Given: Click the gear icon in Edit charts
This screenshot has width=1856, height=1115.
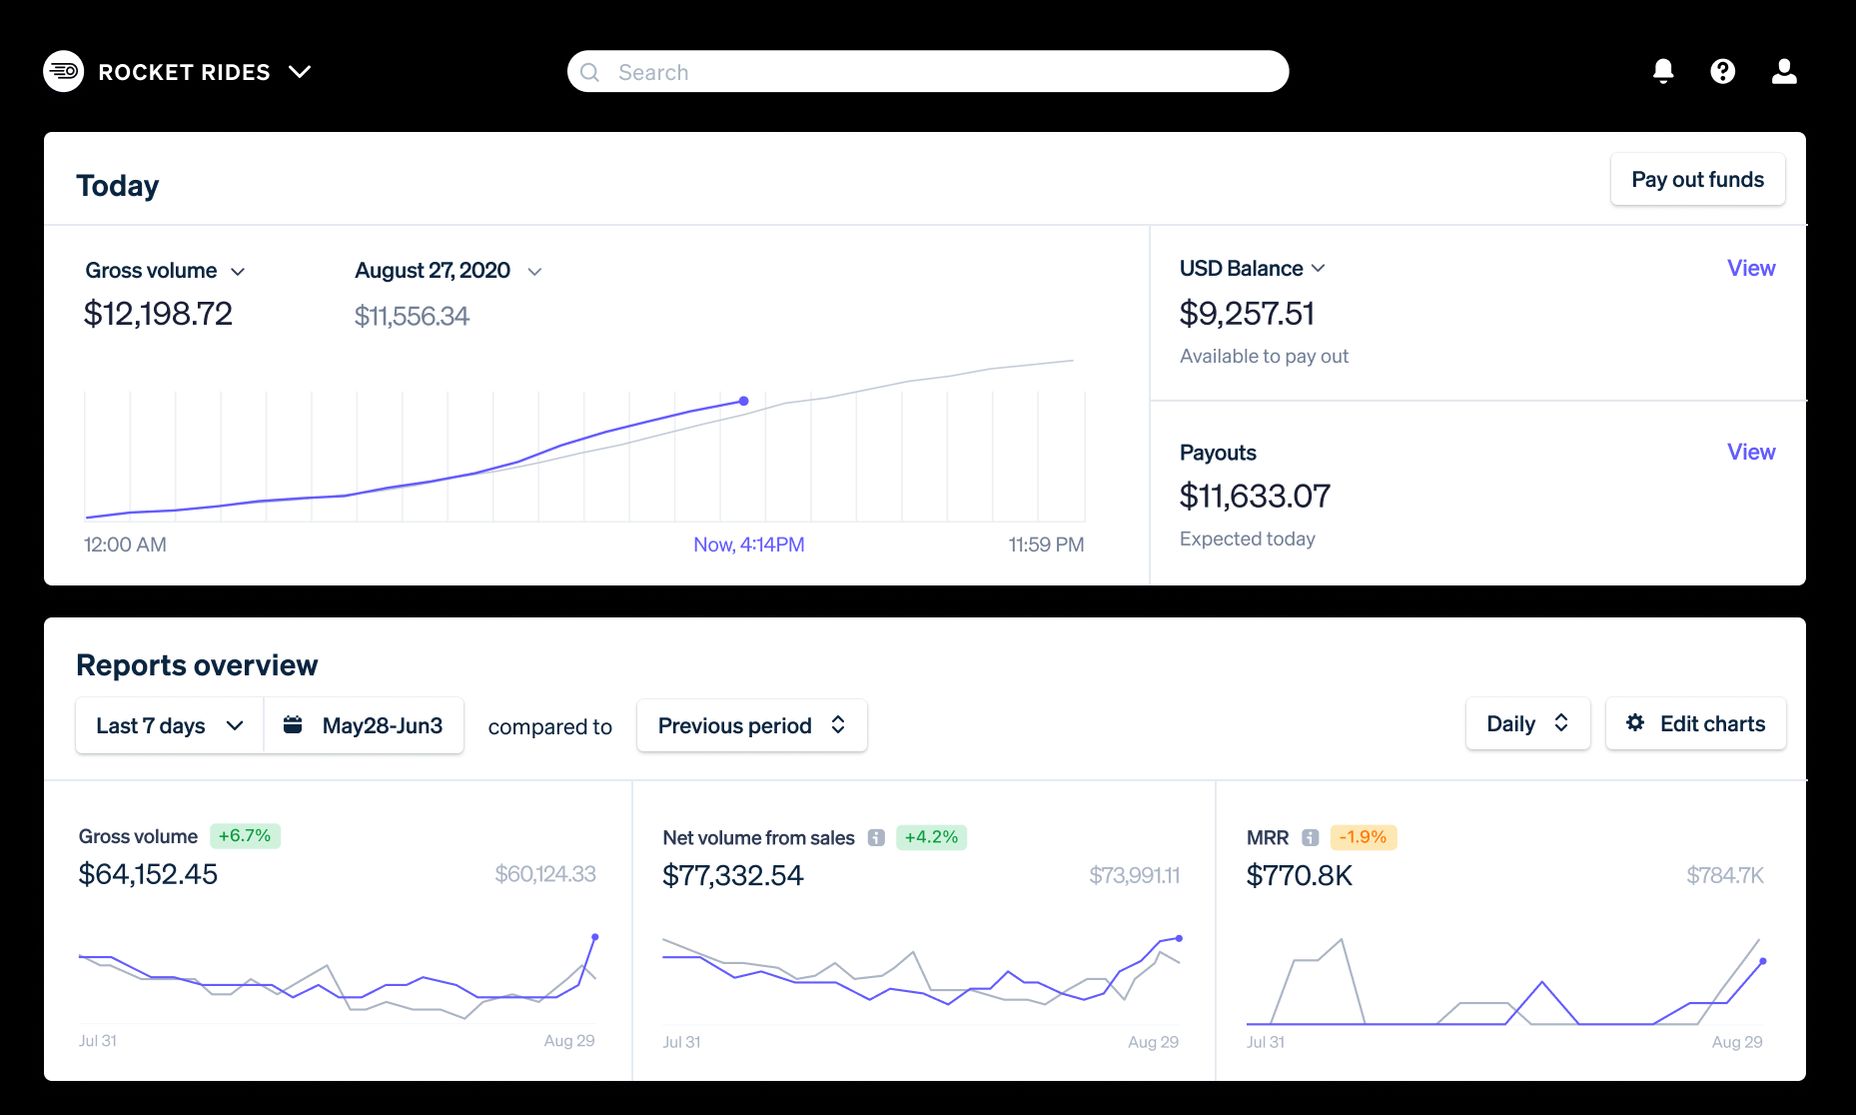Looking at the screenshot, I should click(1635, 722).
